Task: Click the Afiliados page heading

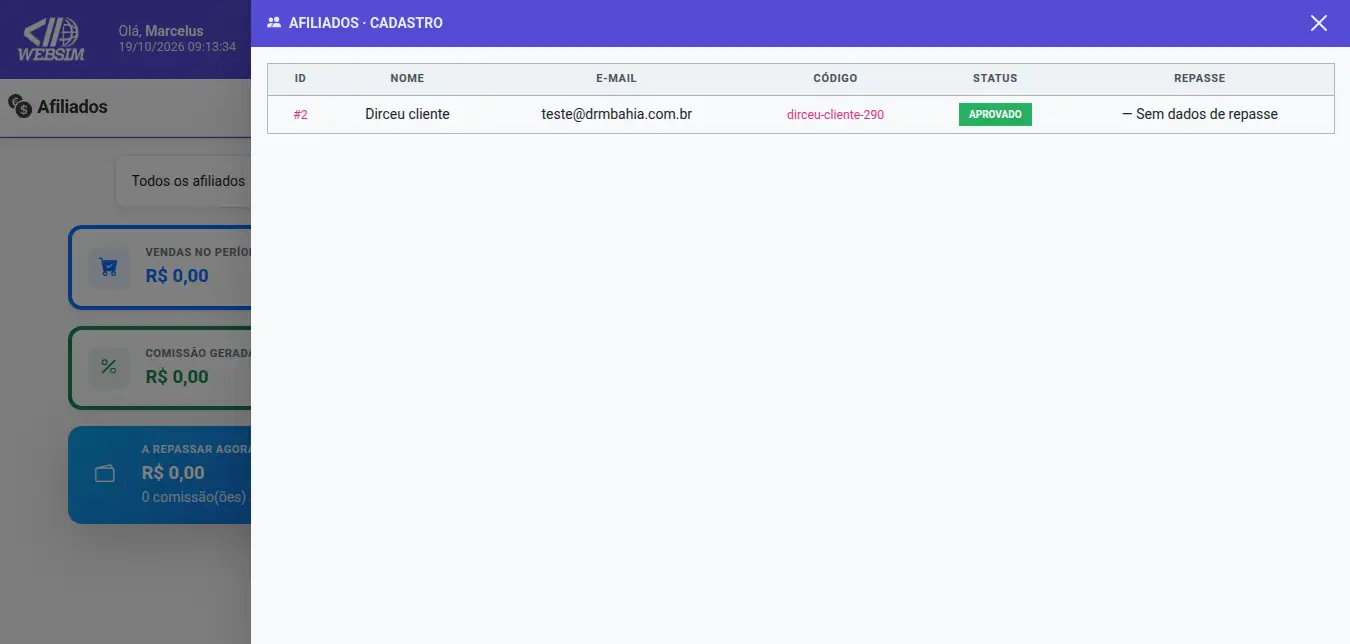Action: 72,106
